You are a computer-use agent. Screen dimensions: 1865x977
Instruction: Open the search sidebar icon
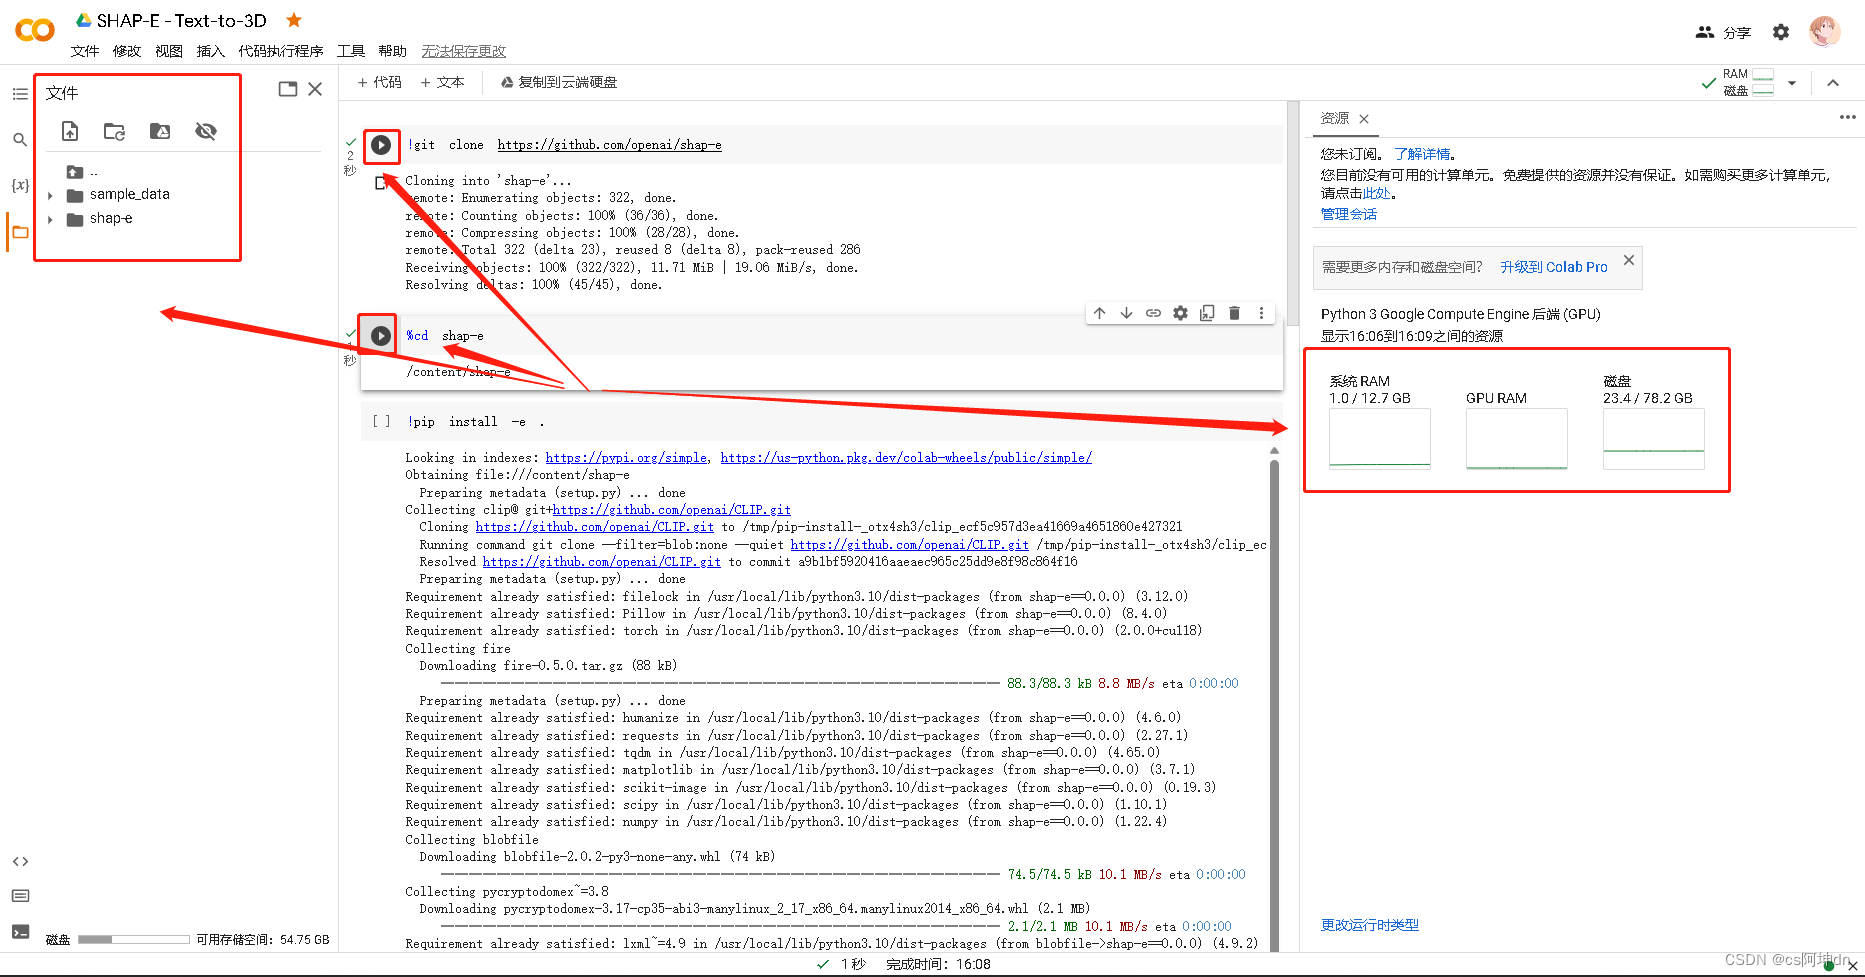[20, 140]
